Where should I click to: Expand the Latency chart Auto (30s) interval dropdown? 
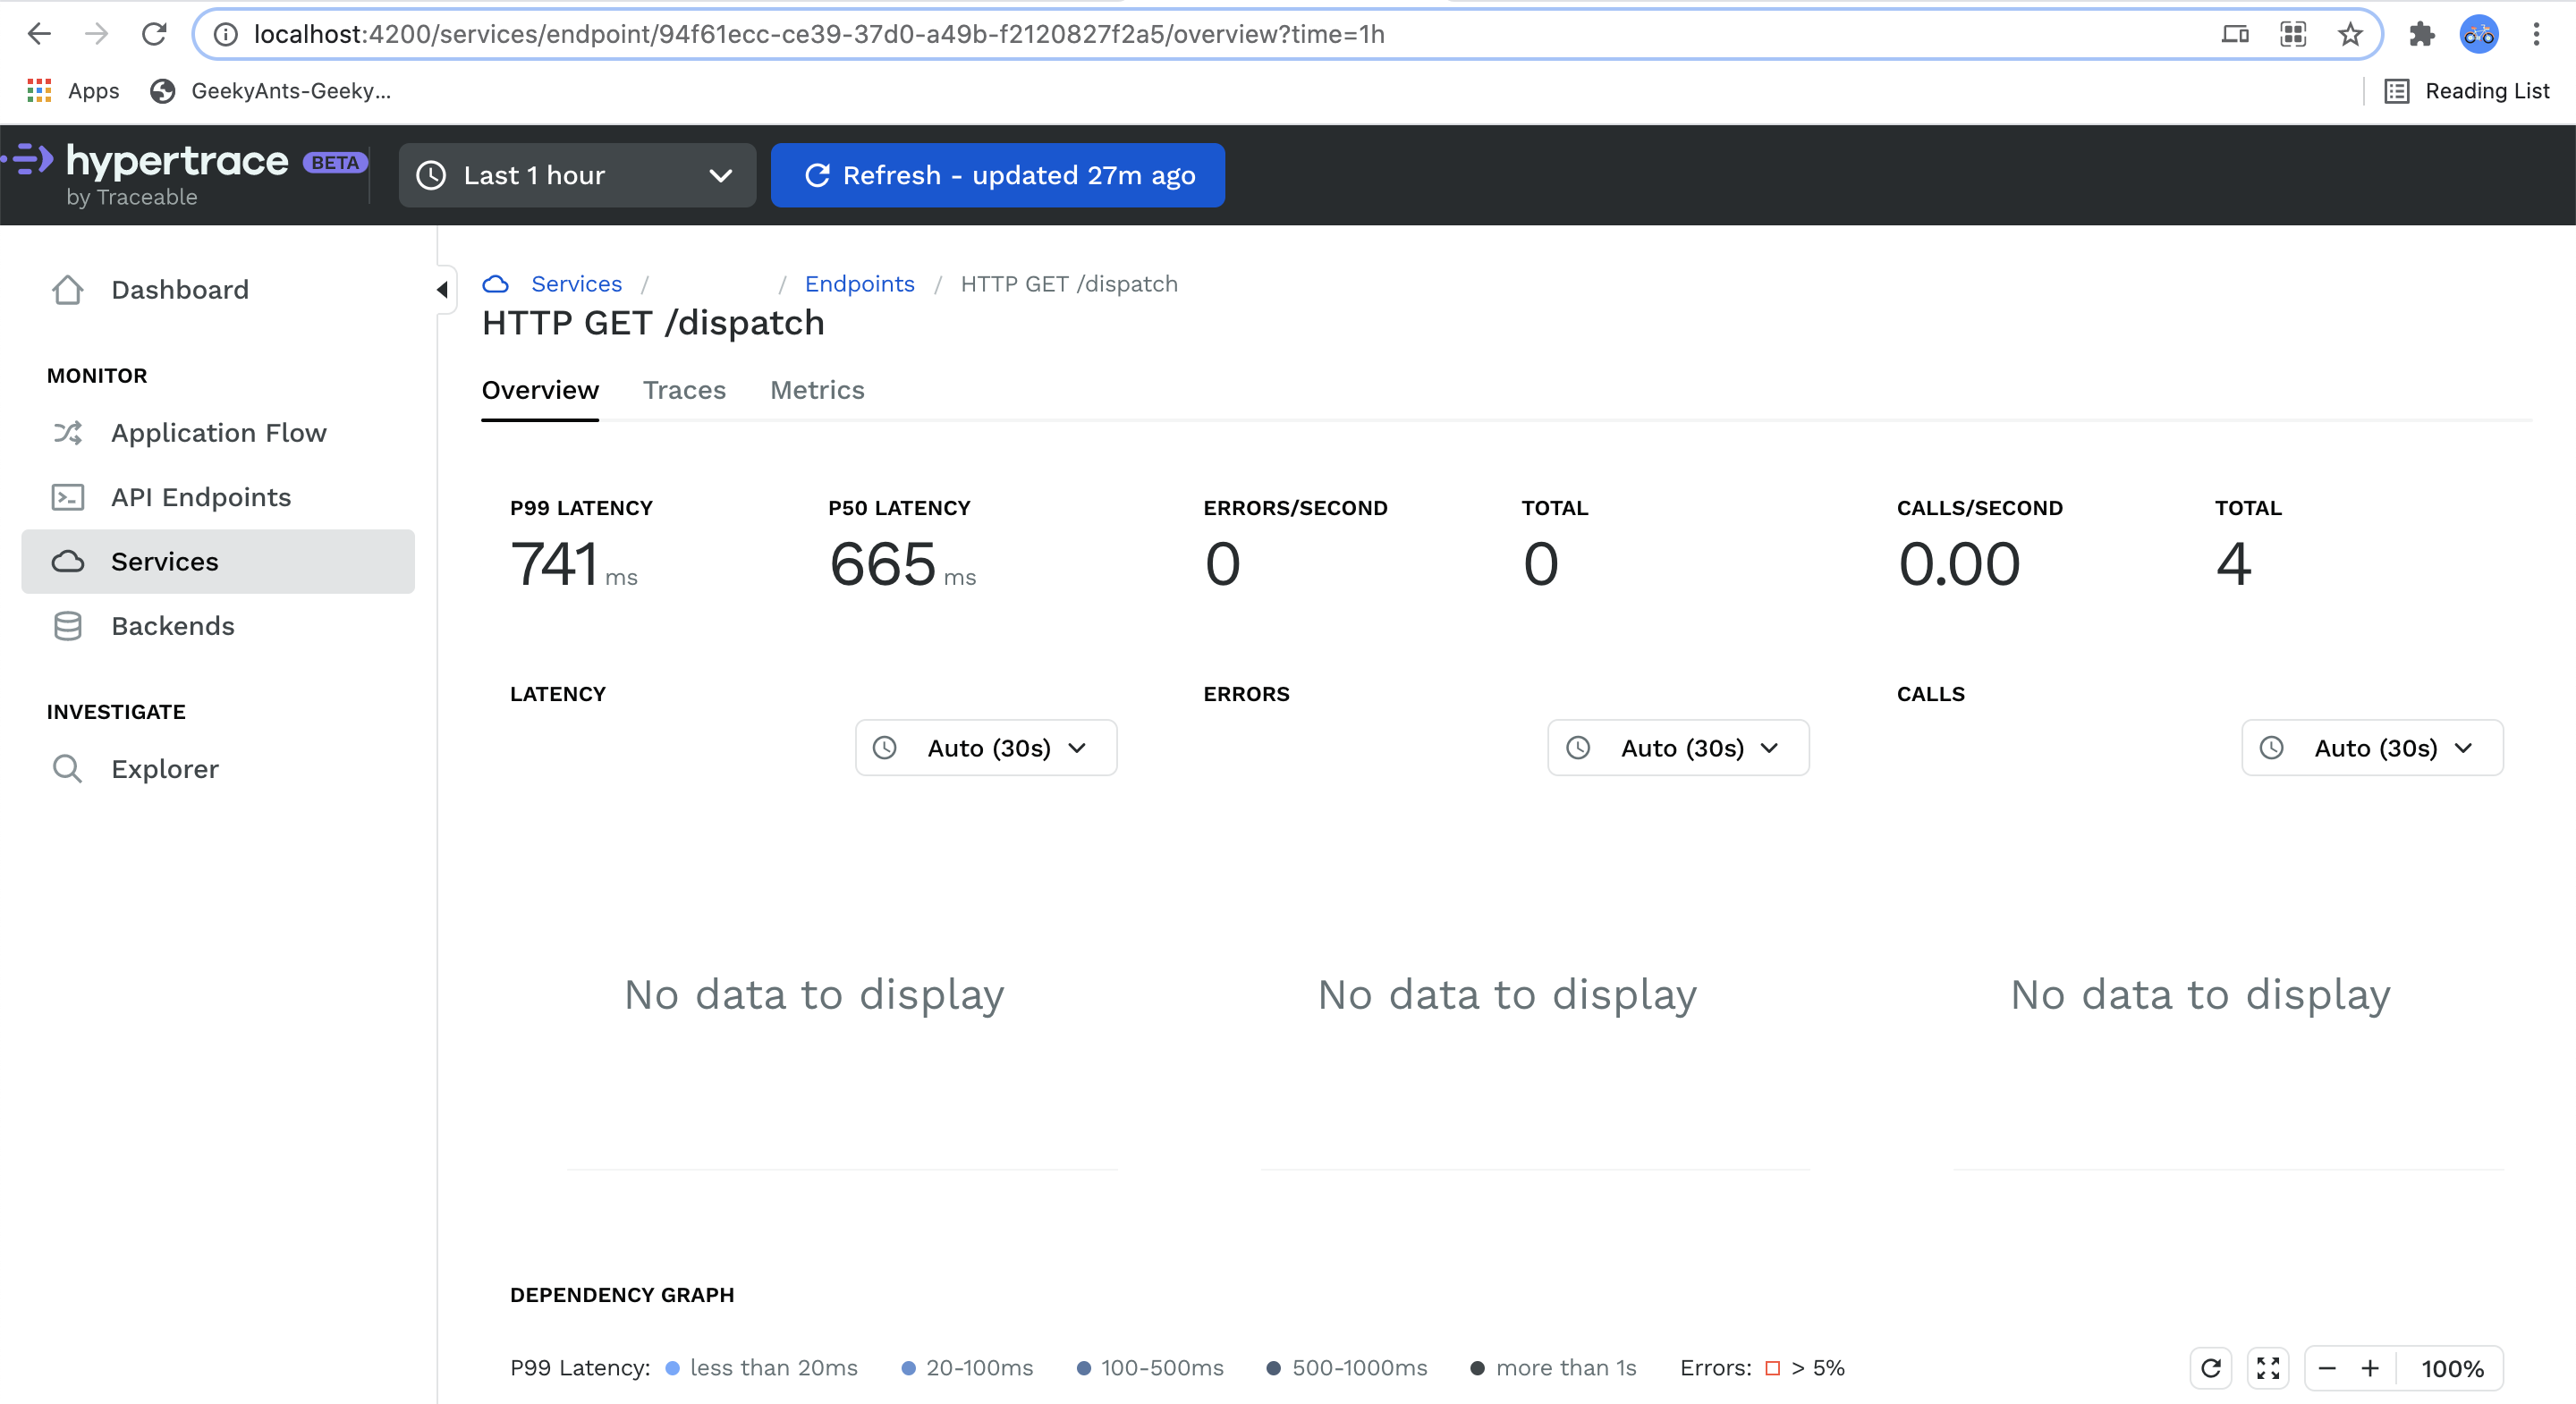(986, 748)
